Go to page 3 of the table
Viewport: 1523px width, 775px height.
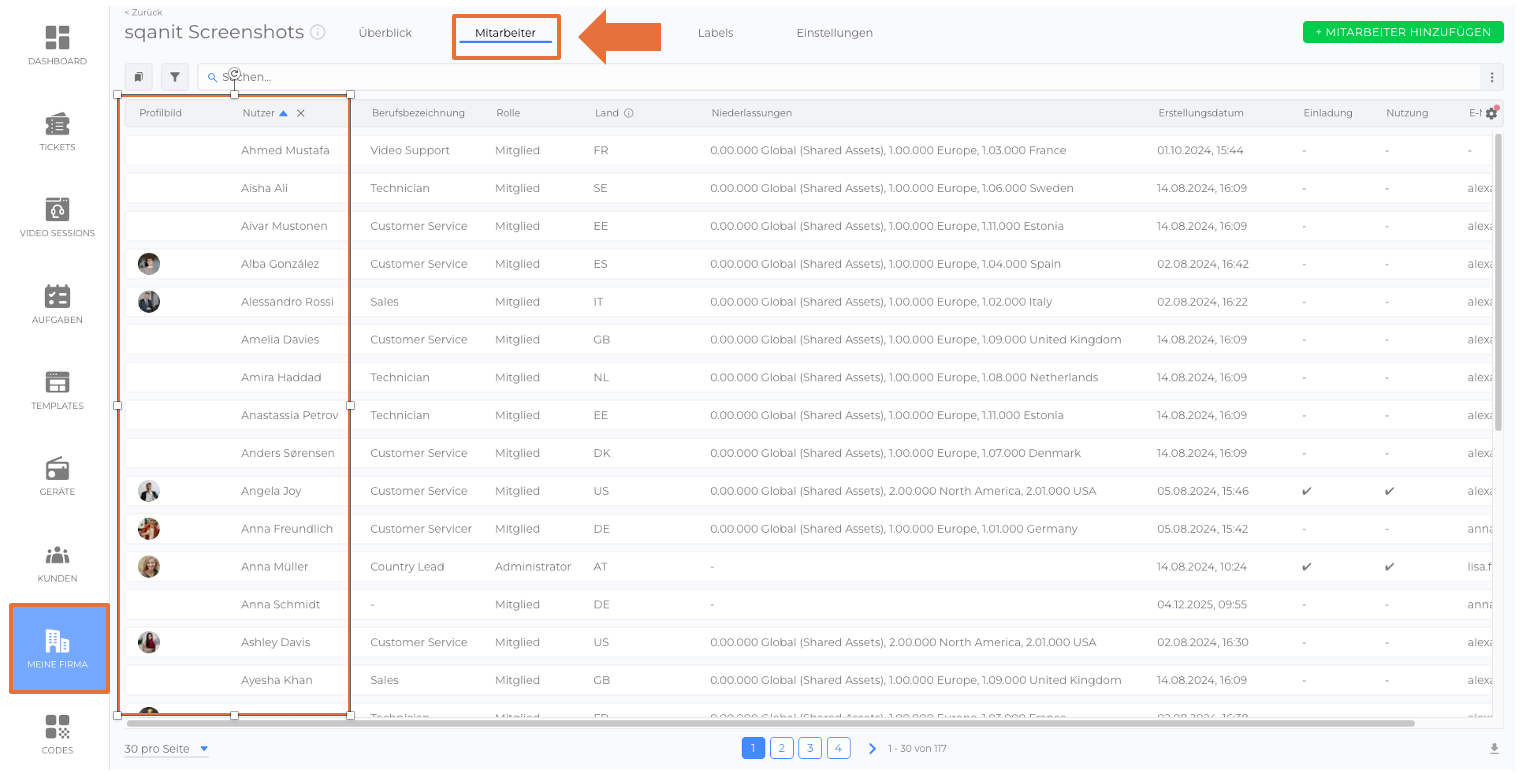pyautogui.click(x=810, y=748)
